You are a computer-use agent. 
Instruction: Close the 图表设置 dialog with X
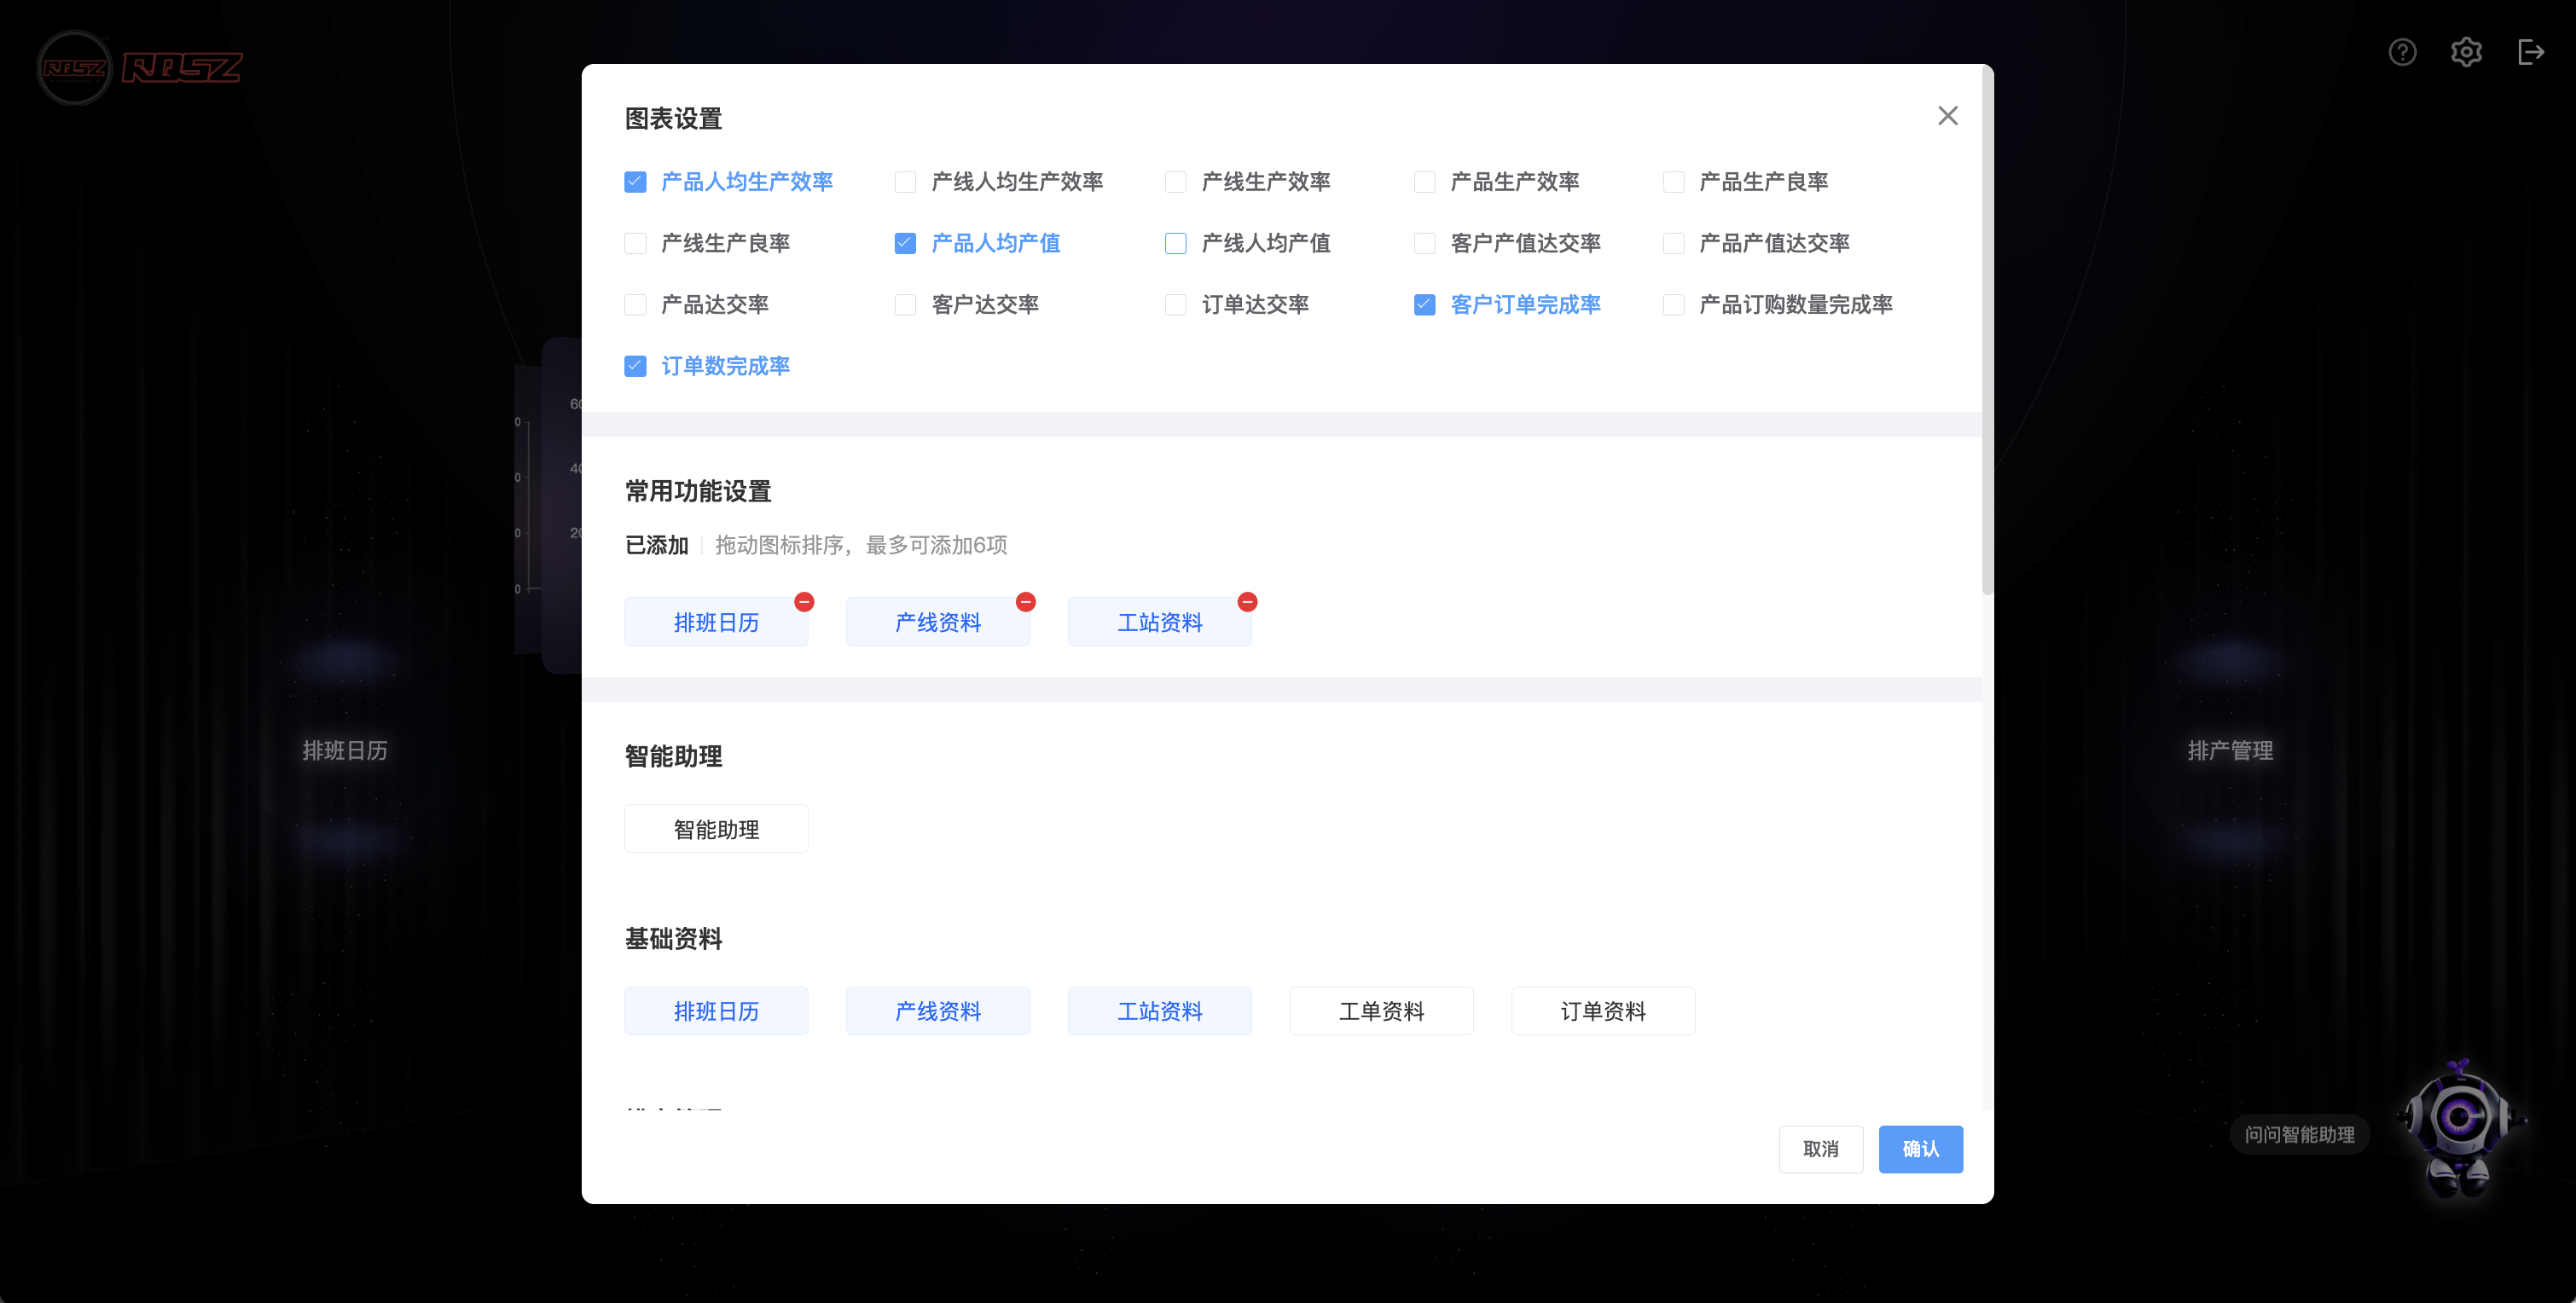1947,116
